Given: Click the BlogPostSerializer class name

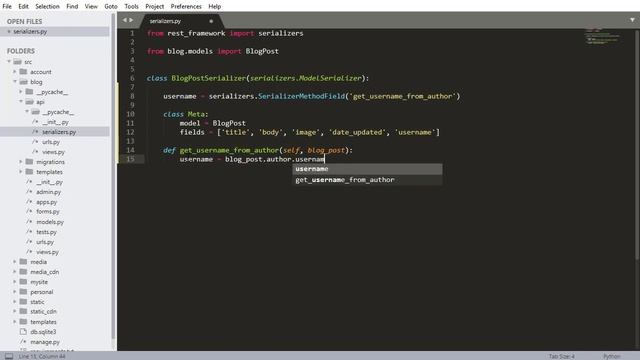Looking at the screenshot, I should (209, 78).
